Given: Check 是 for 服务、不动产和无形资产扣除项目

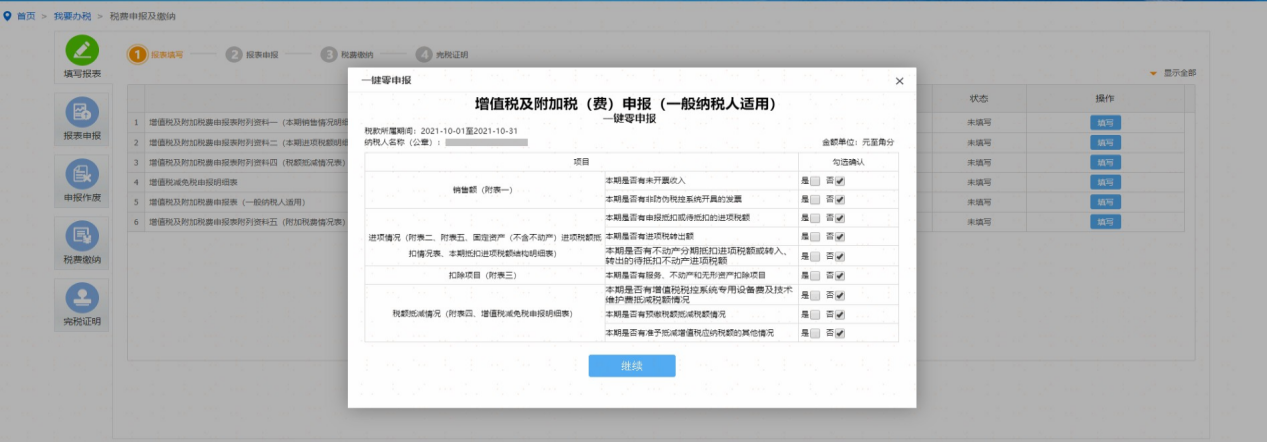Looking at the screenshot, I should click(815, 275).
